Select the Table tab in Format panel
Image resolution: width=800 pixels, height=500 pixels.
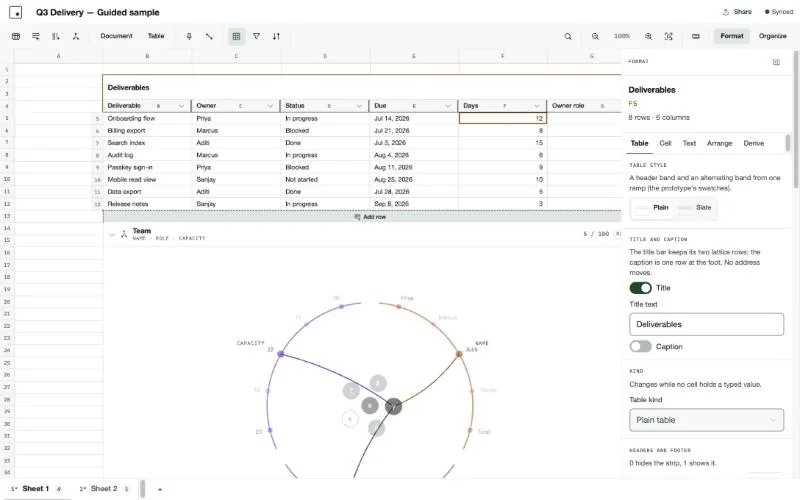(x=639, y=143)
